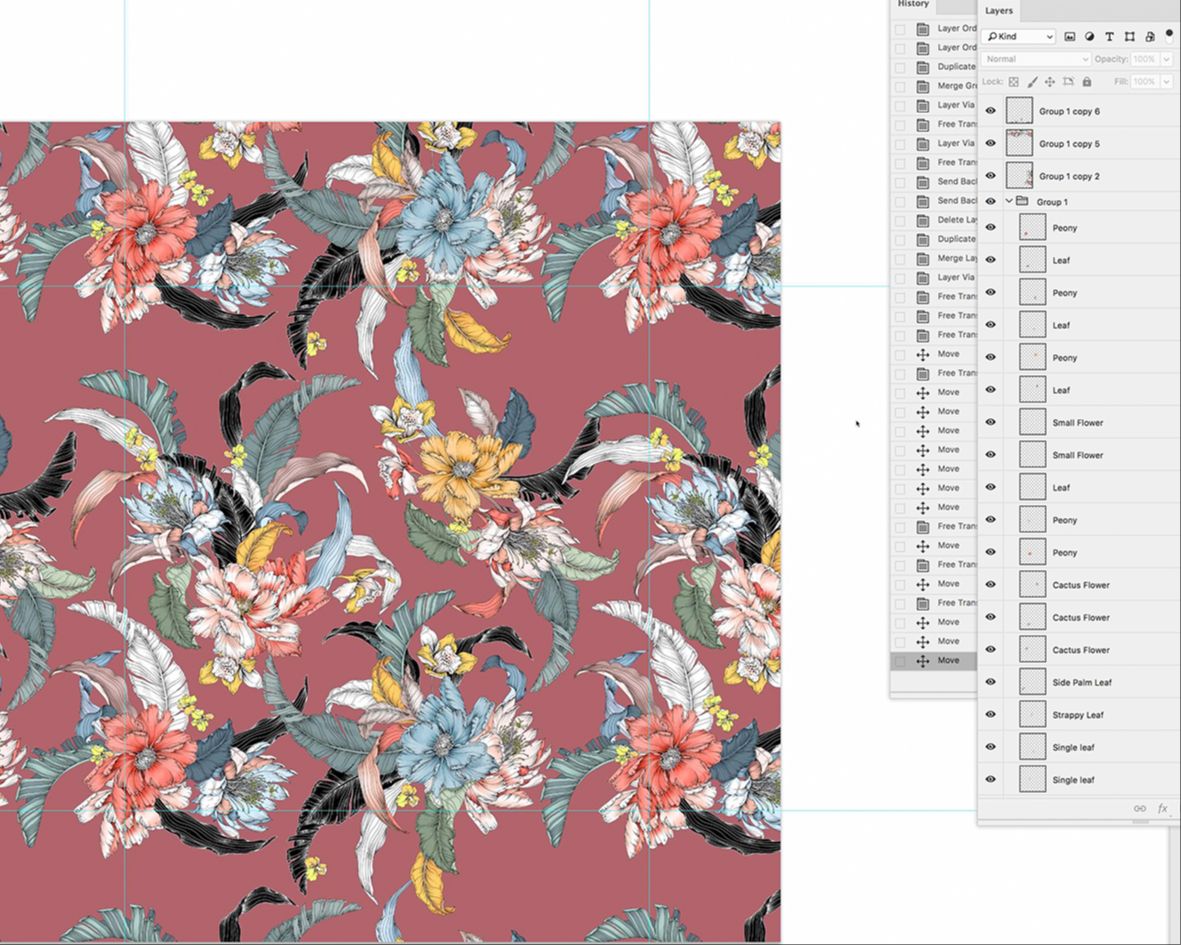The image size is (1181, 945).
Task: Set history brush source beside Merge Gr
Action: click(900, 86)
